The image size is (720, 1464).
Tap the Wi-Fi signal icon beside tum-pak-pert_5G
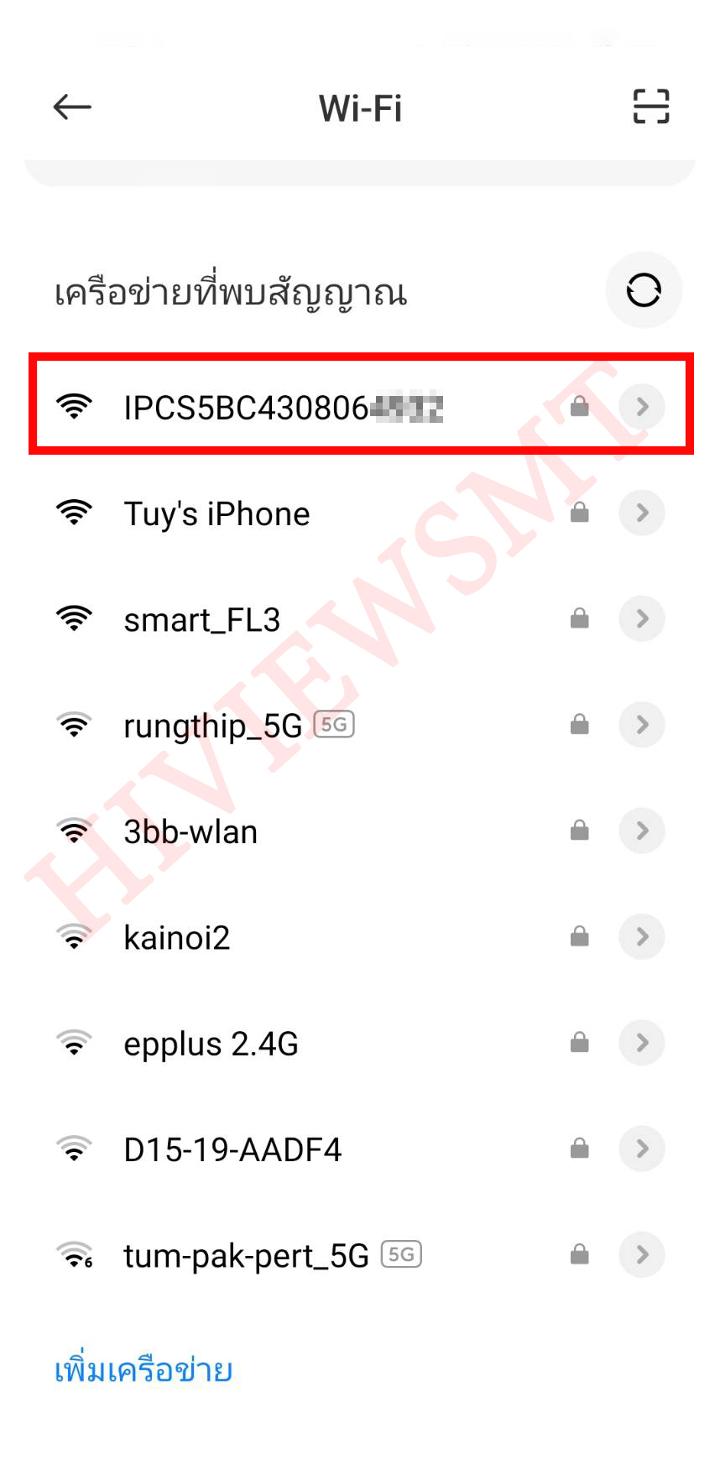point(74,1255)
